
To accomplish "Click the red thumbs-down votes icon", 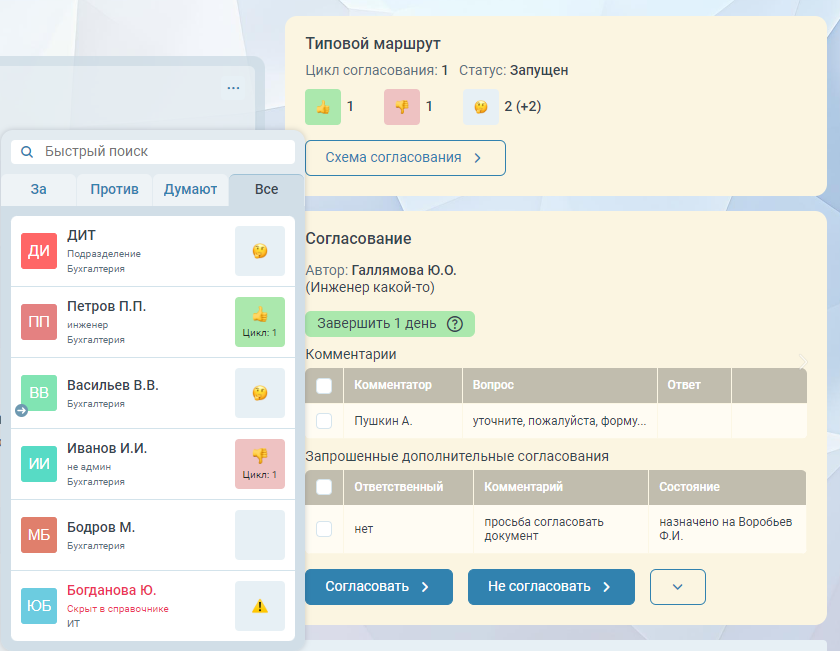I will 402,107.
